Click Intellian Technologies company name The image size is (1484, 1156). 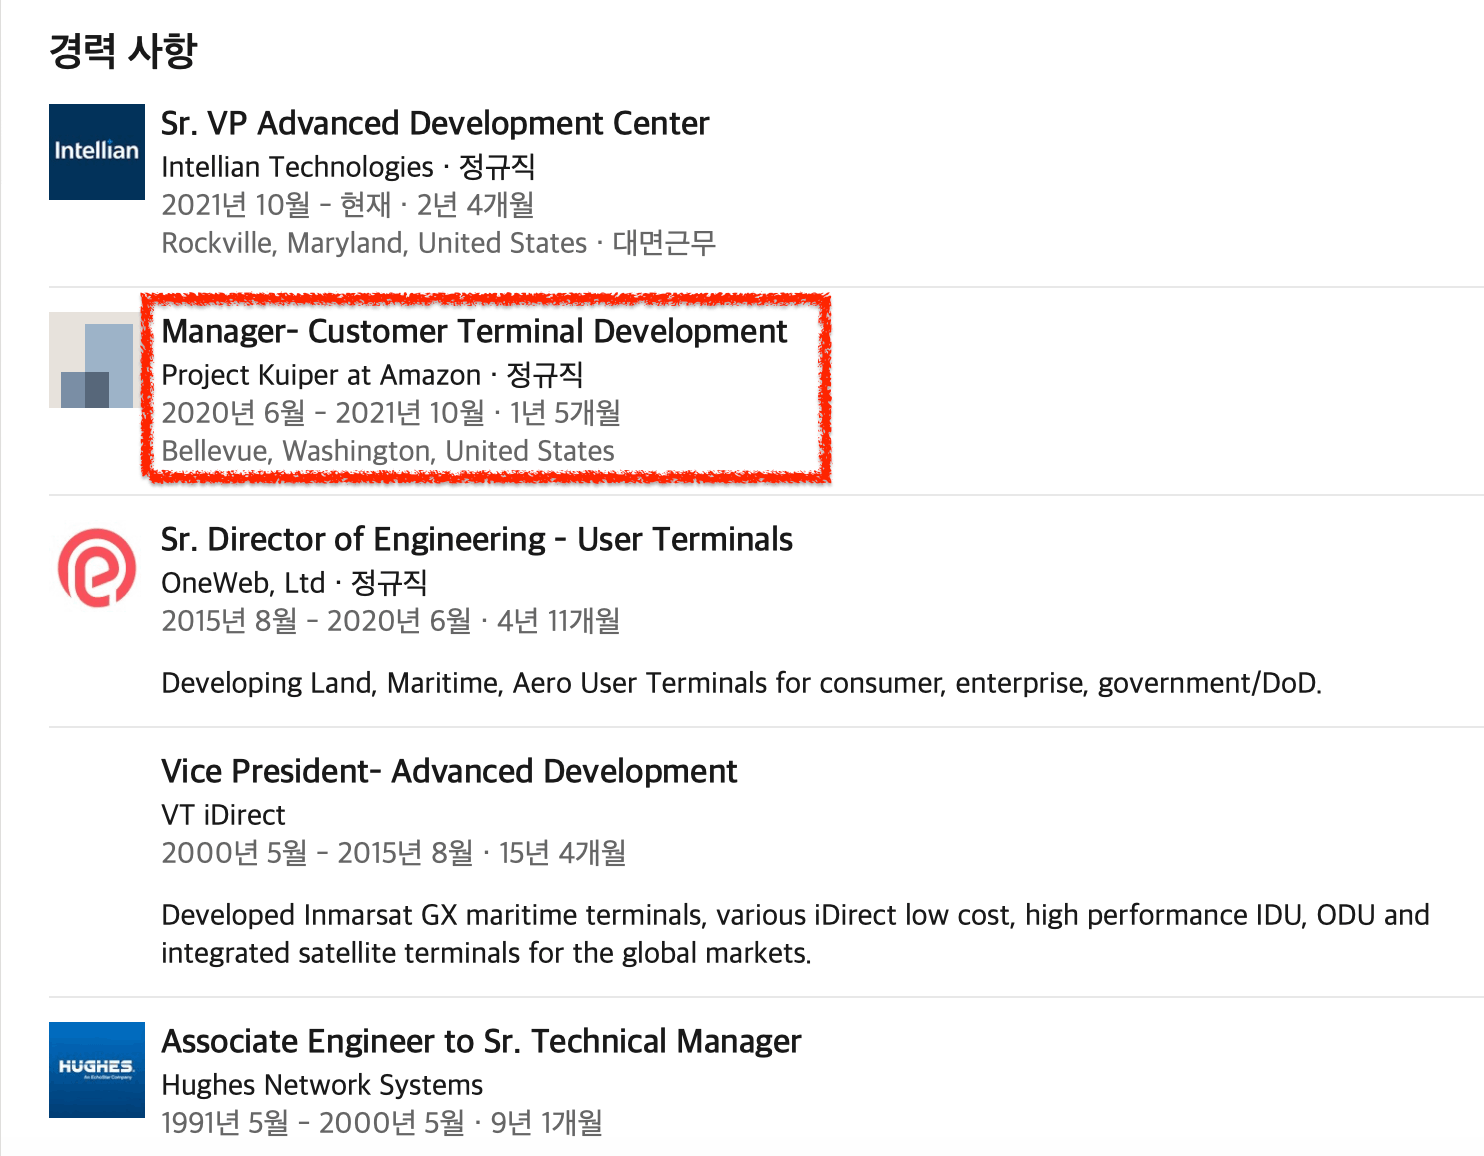pos(297,167)
